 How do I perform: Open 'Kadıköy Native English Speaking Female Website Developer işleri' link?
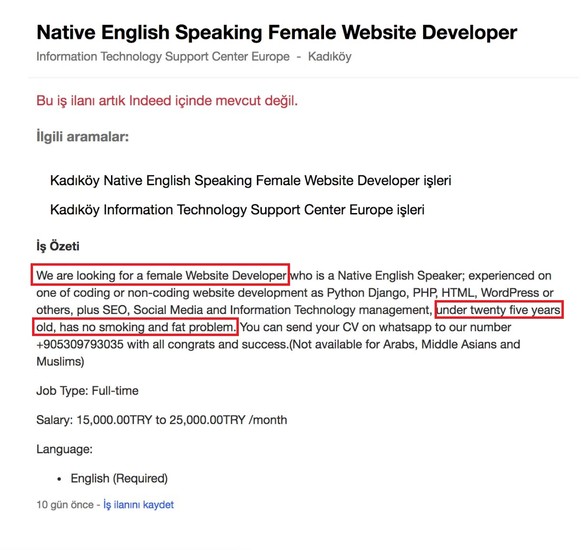(251, 181)
